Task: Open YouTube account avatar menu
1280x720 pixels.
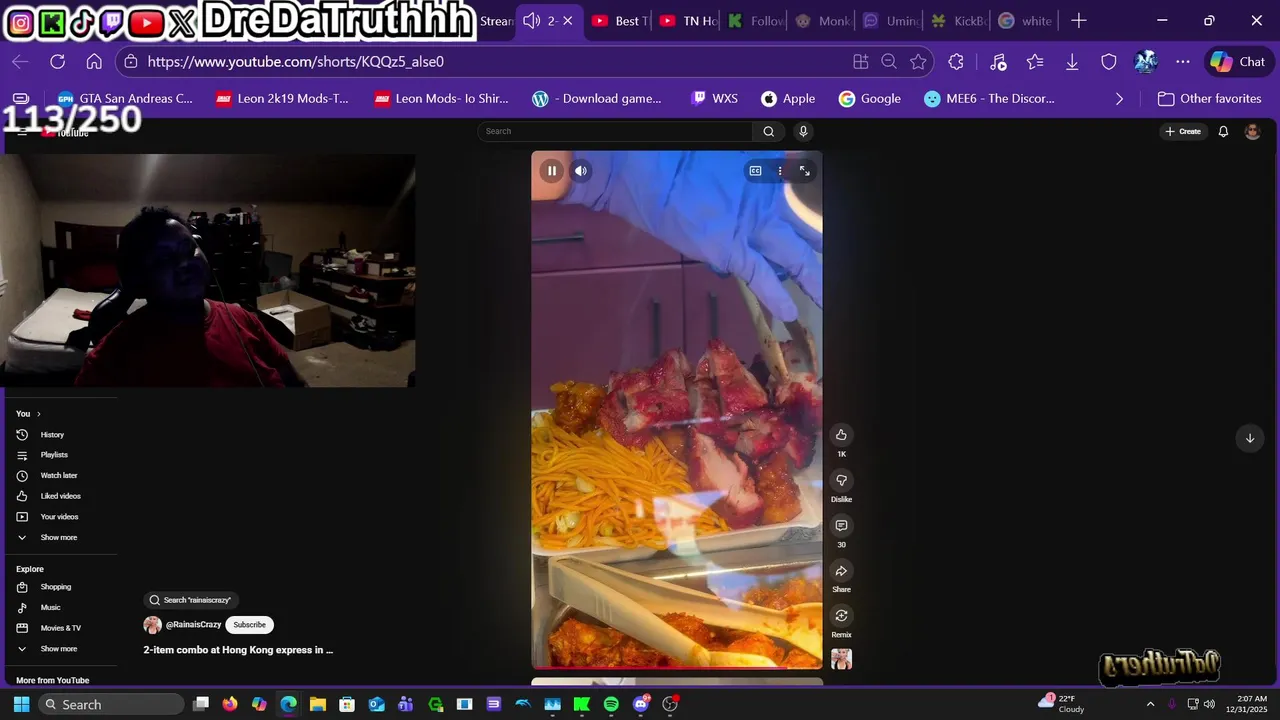Action: [x=1252, y=131]
